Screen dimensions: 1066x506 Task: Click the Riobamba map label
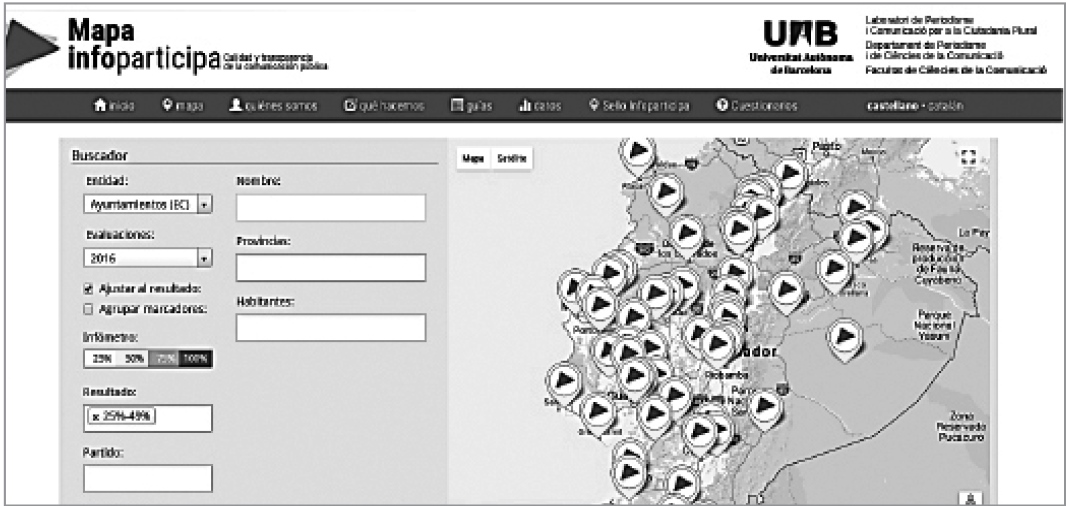(726, 375)
